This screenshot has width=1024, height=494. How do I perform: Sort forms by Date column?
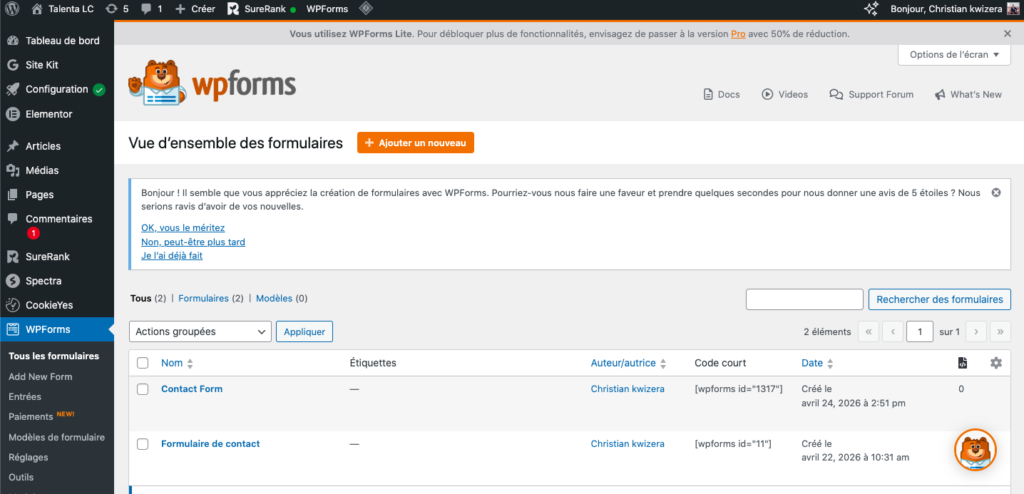tap(817, 363)
